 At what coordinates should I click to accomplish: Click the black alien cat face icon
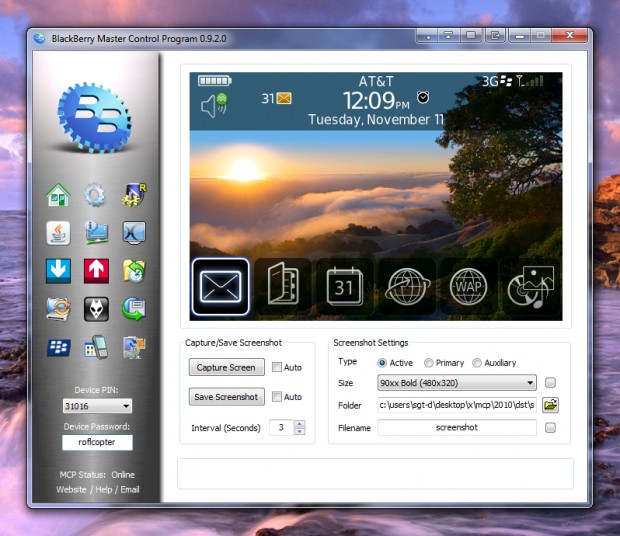(x=96, y=309)
